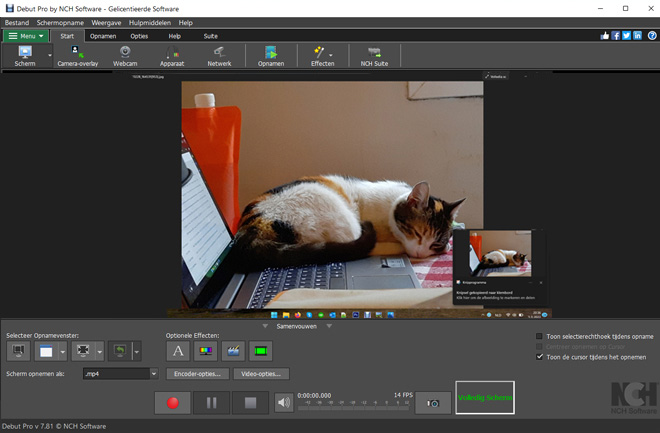Choose region selection capture button

tap(83, 351)
